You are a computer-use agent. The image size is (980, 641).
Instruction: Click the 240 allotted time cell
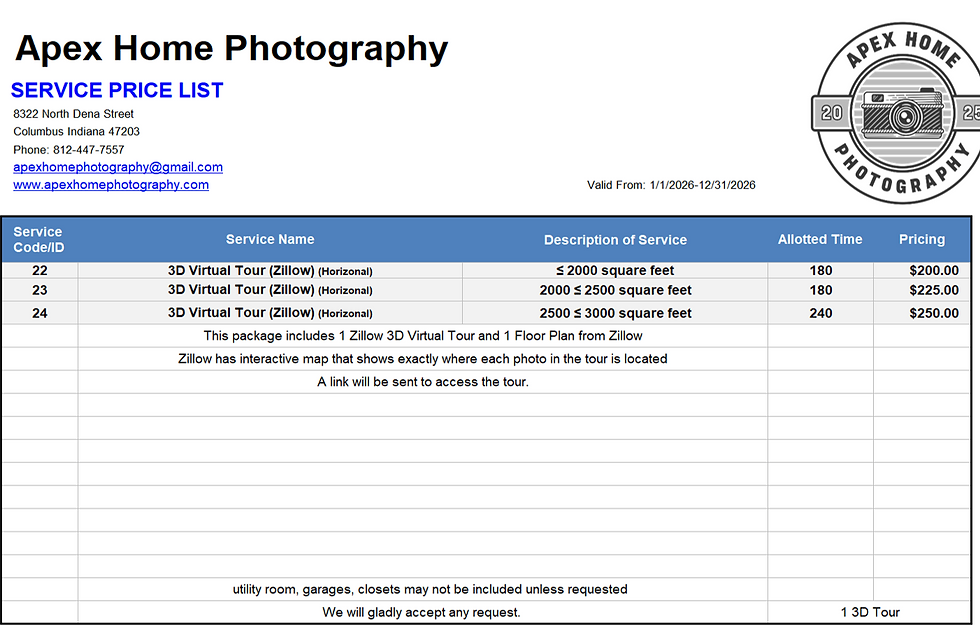(x=821, y=313)
